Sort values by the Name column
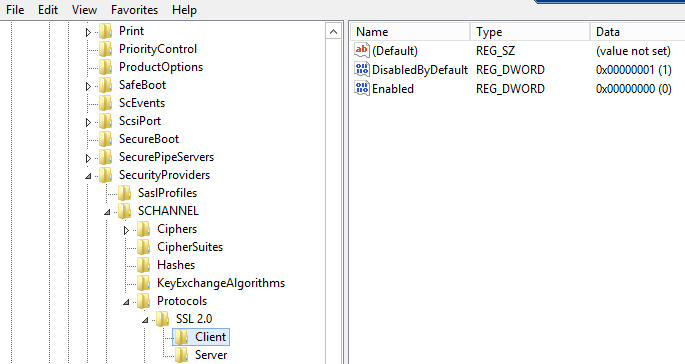Viewport: 685px width, 364px height. 410,32
